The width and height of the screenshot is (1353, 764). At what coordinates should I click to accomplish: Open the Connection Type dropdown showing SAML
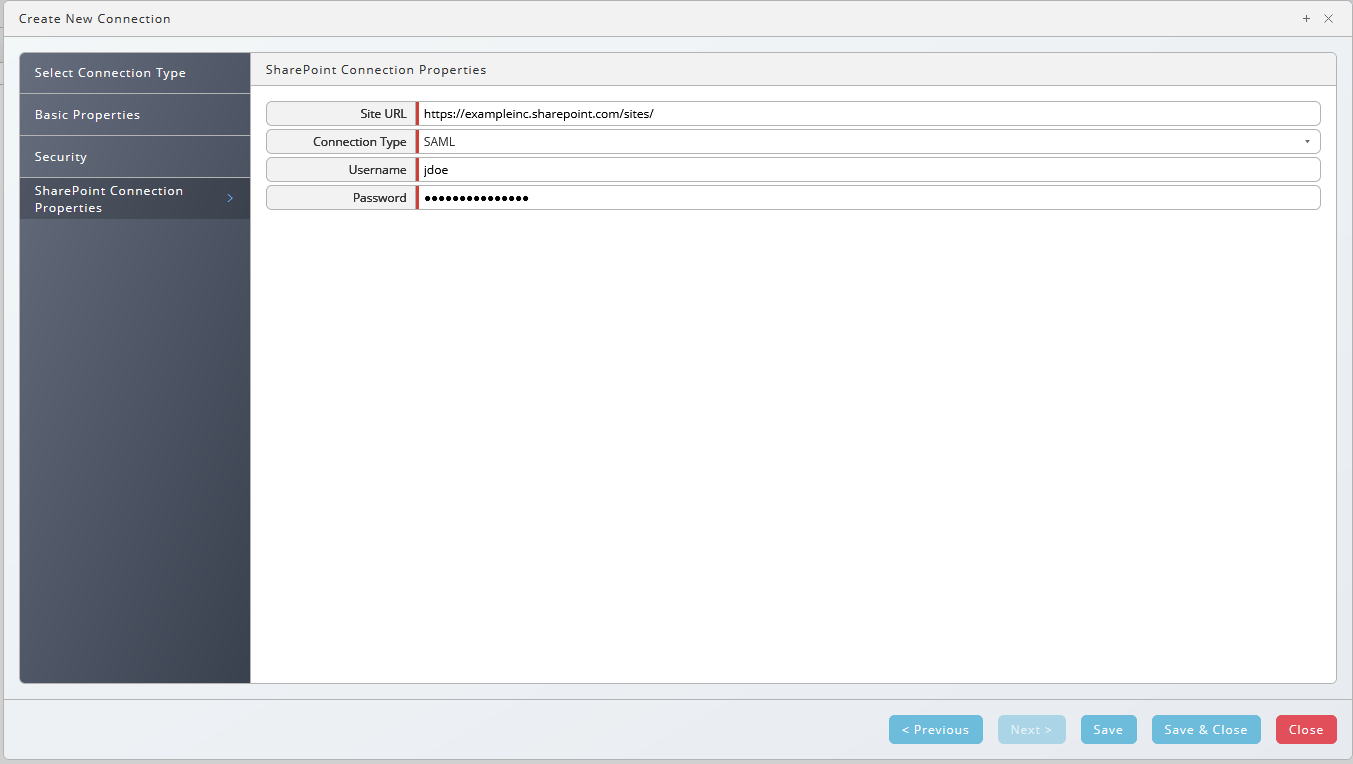click(x=868, y=142)
